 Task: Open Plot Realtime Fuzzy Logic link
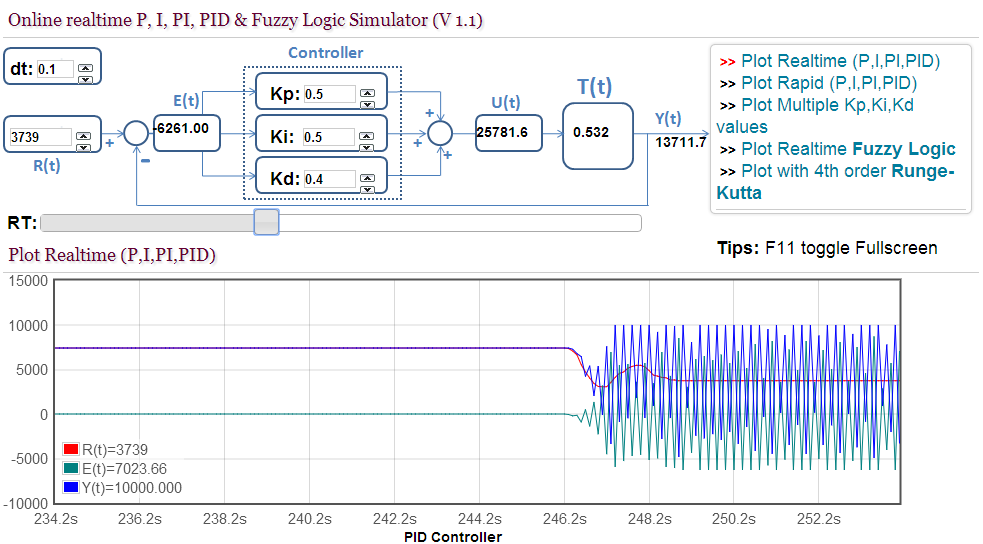[848, 149]
